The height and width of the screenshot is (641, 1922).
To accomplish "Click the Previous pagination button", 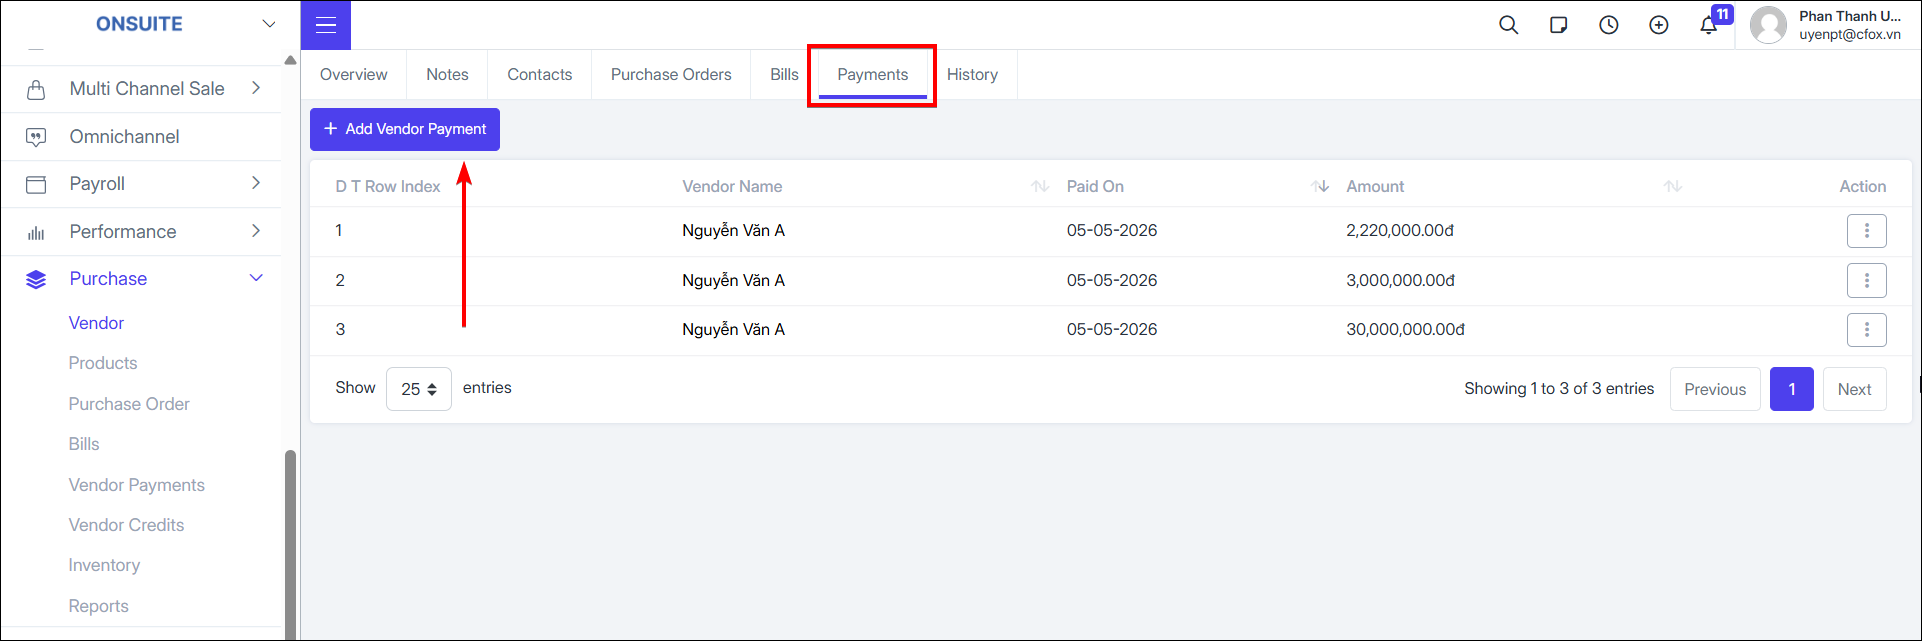I will click(1715, 389).
